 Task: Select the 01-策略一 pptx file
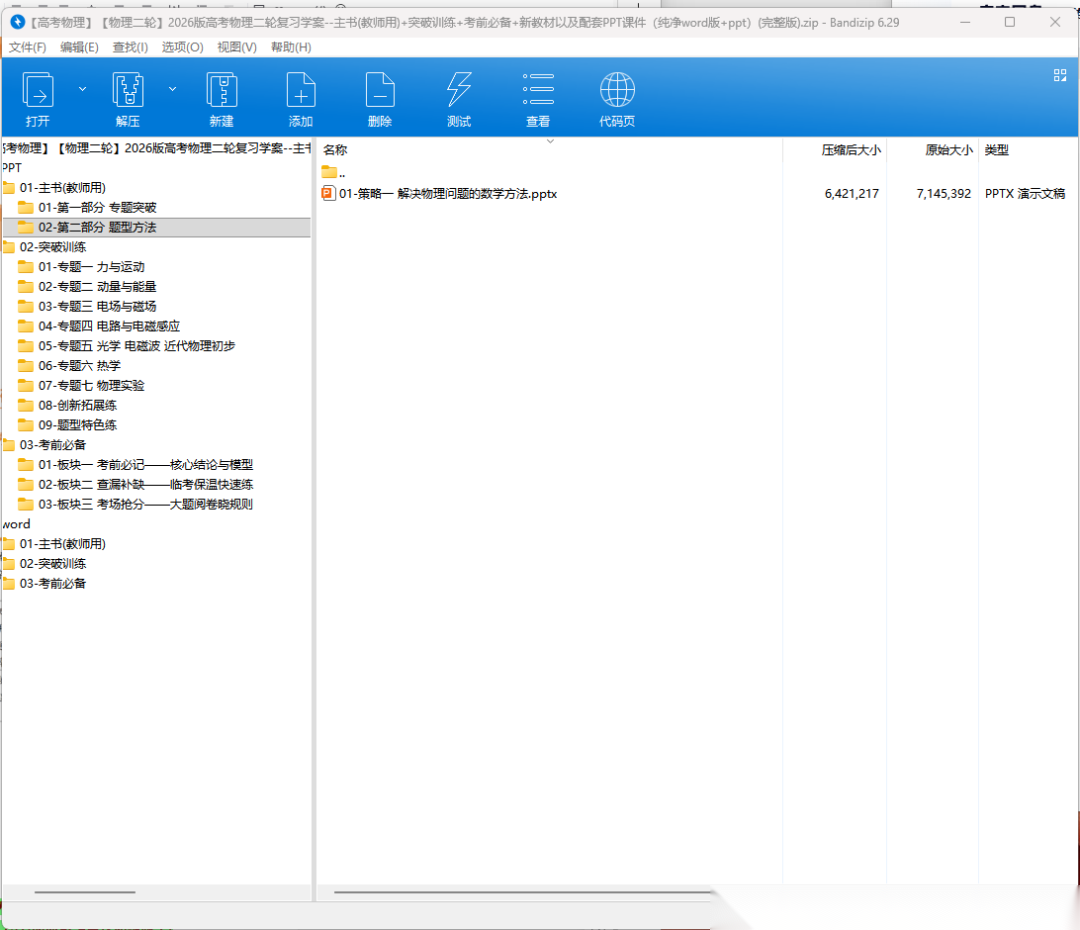(x=447, y=194)
